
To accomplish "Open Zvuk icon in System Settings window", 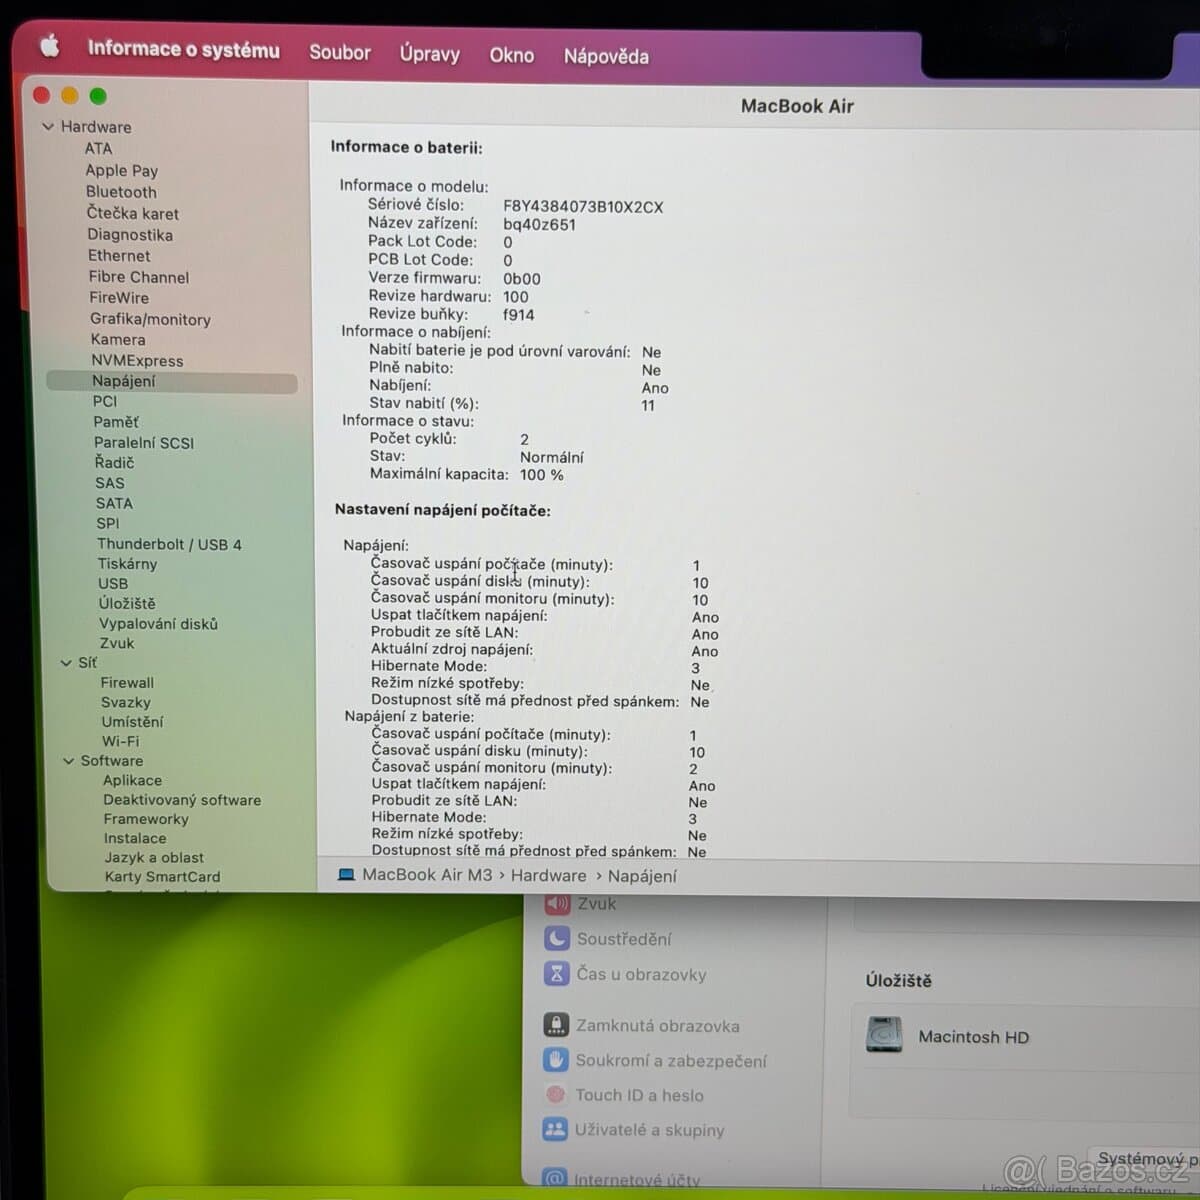I will (x=557, y=903).
